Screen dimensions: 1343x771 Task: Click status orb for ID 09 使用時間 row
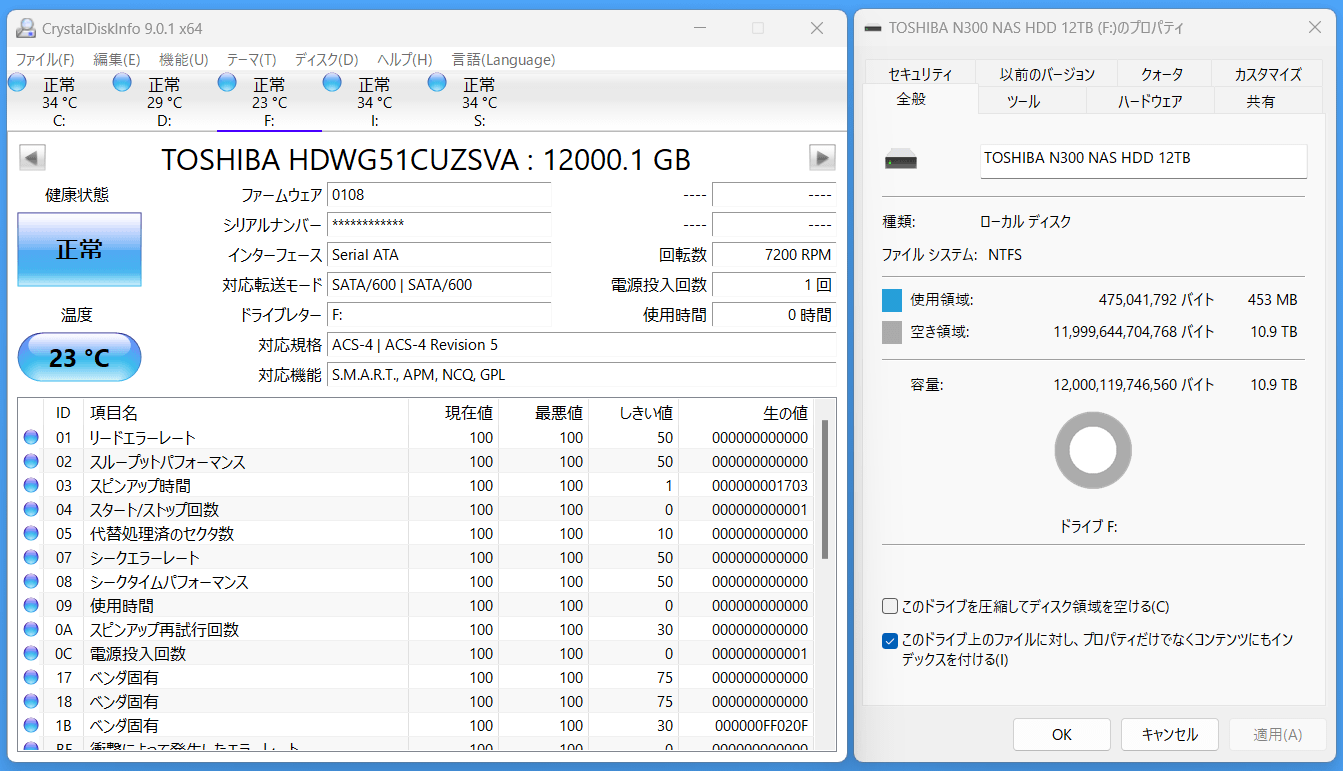click(x=31, y=606)
